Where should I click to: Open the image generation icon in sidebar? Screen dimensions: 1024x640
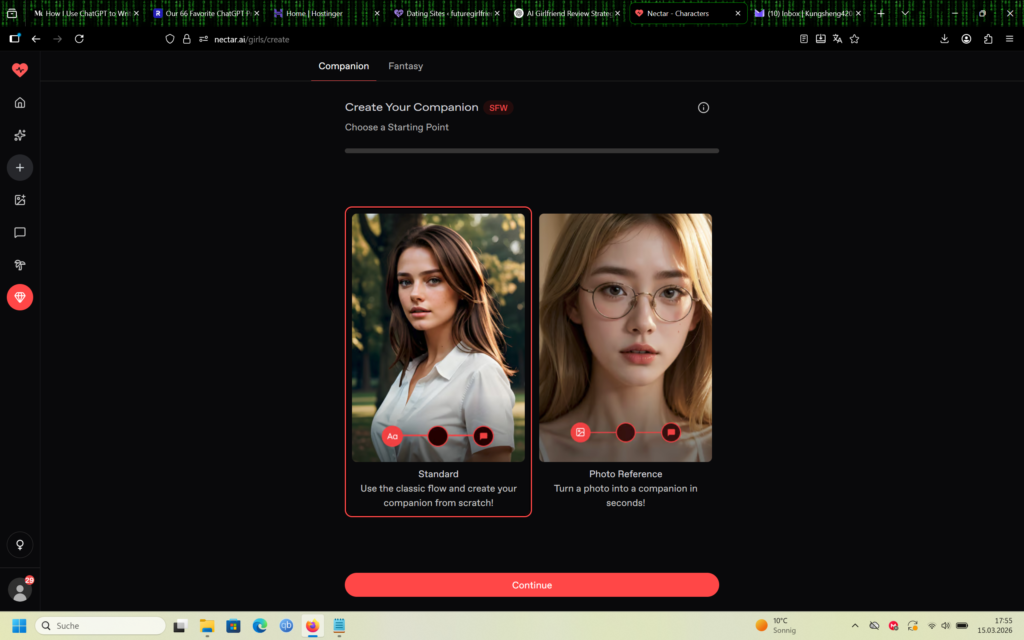pyautogui.click(x=20, y=199)
